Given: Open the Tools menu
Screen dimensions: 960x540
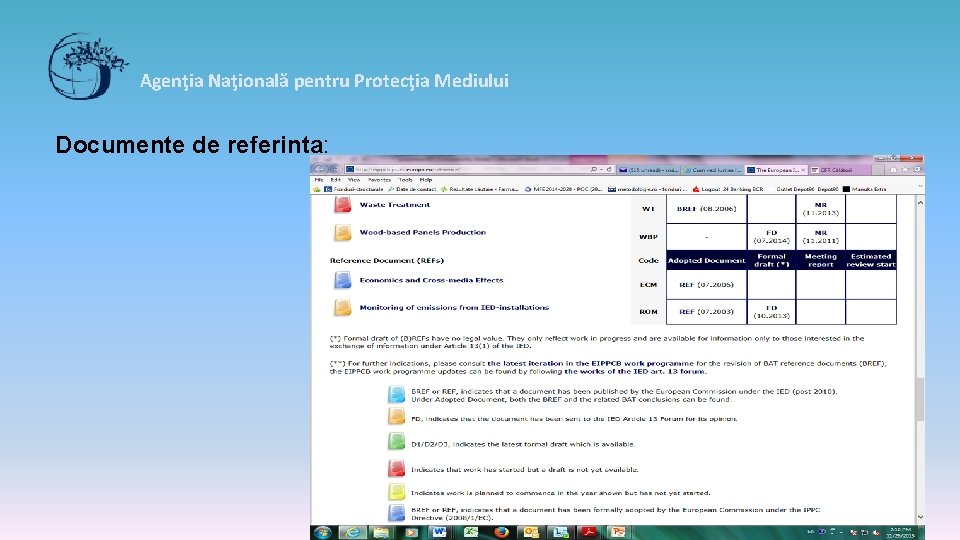Looking at the screenshot, I should pyautogui.click(x=405, y=180).
